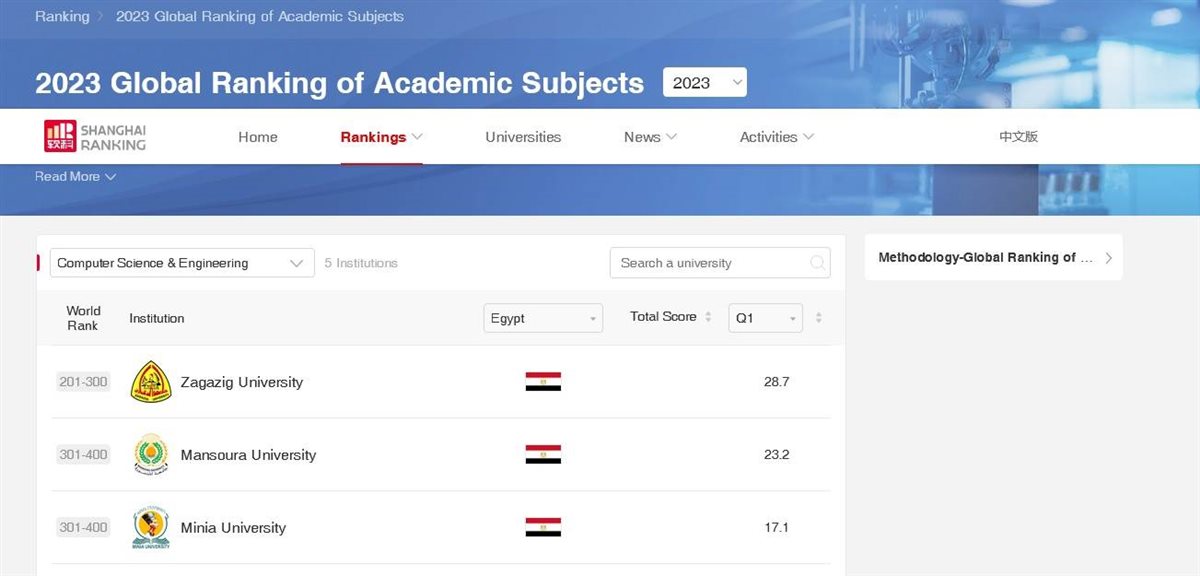This screenshot has height=576, width=1200.
Task: Click Egypt flag in Mansoura row
Action: pos(543,455)
